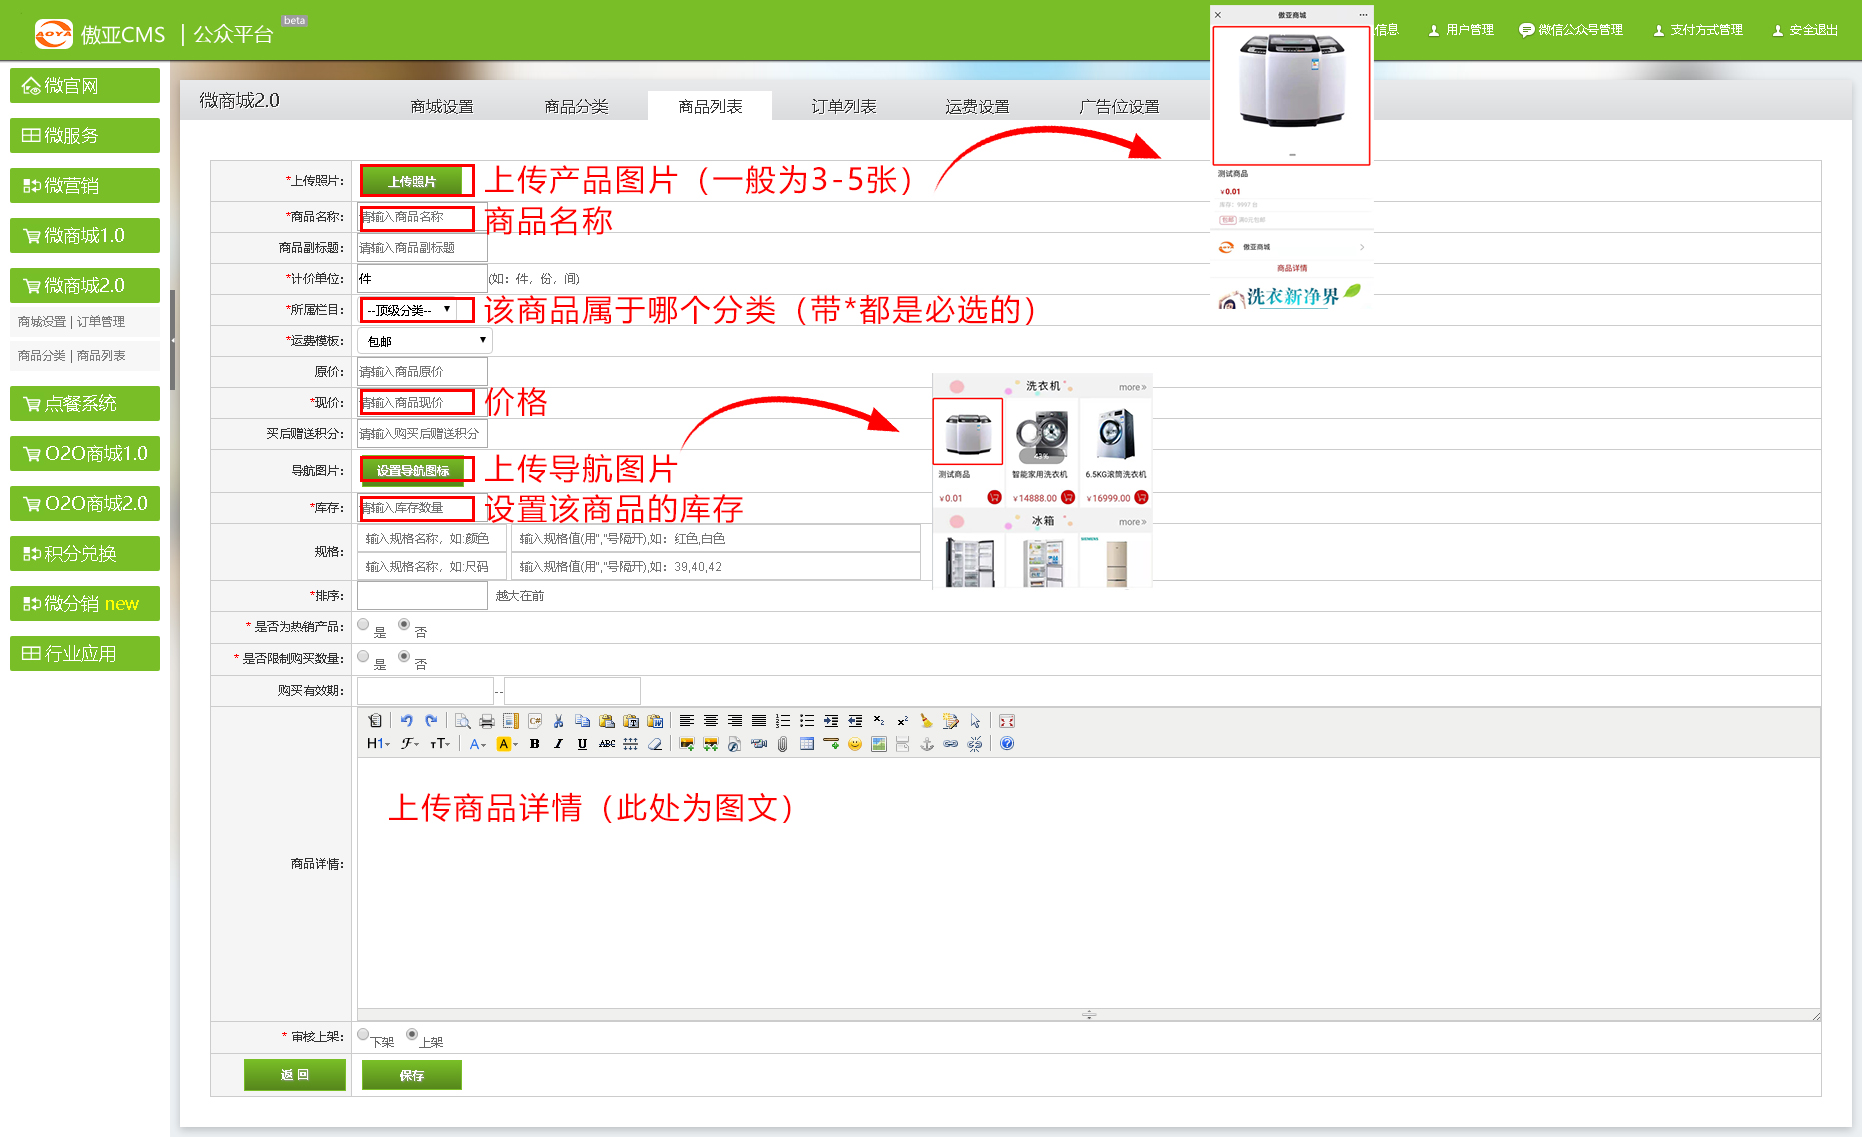1862x1137 pixels.
Task: Click the print icon in editor
Action: (x=487, y=721)
